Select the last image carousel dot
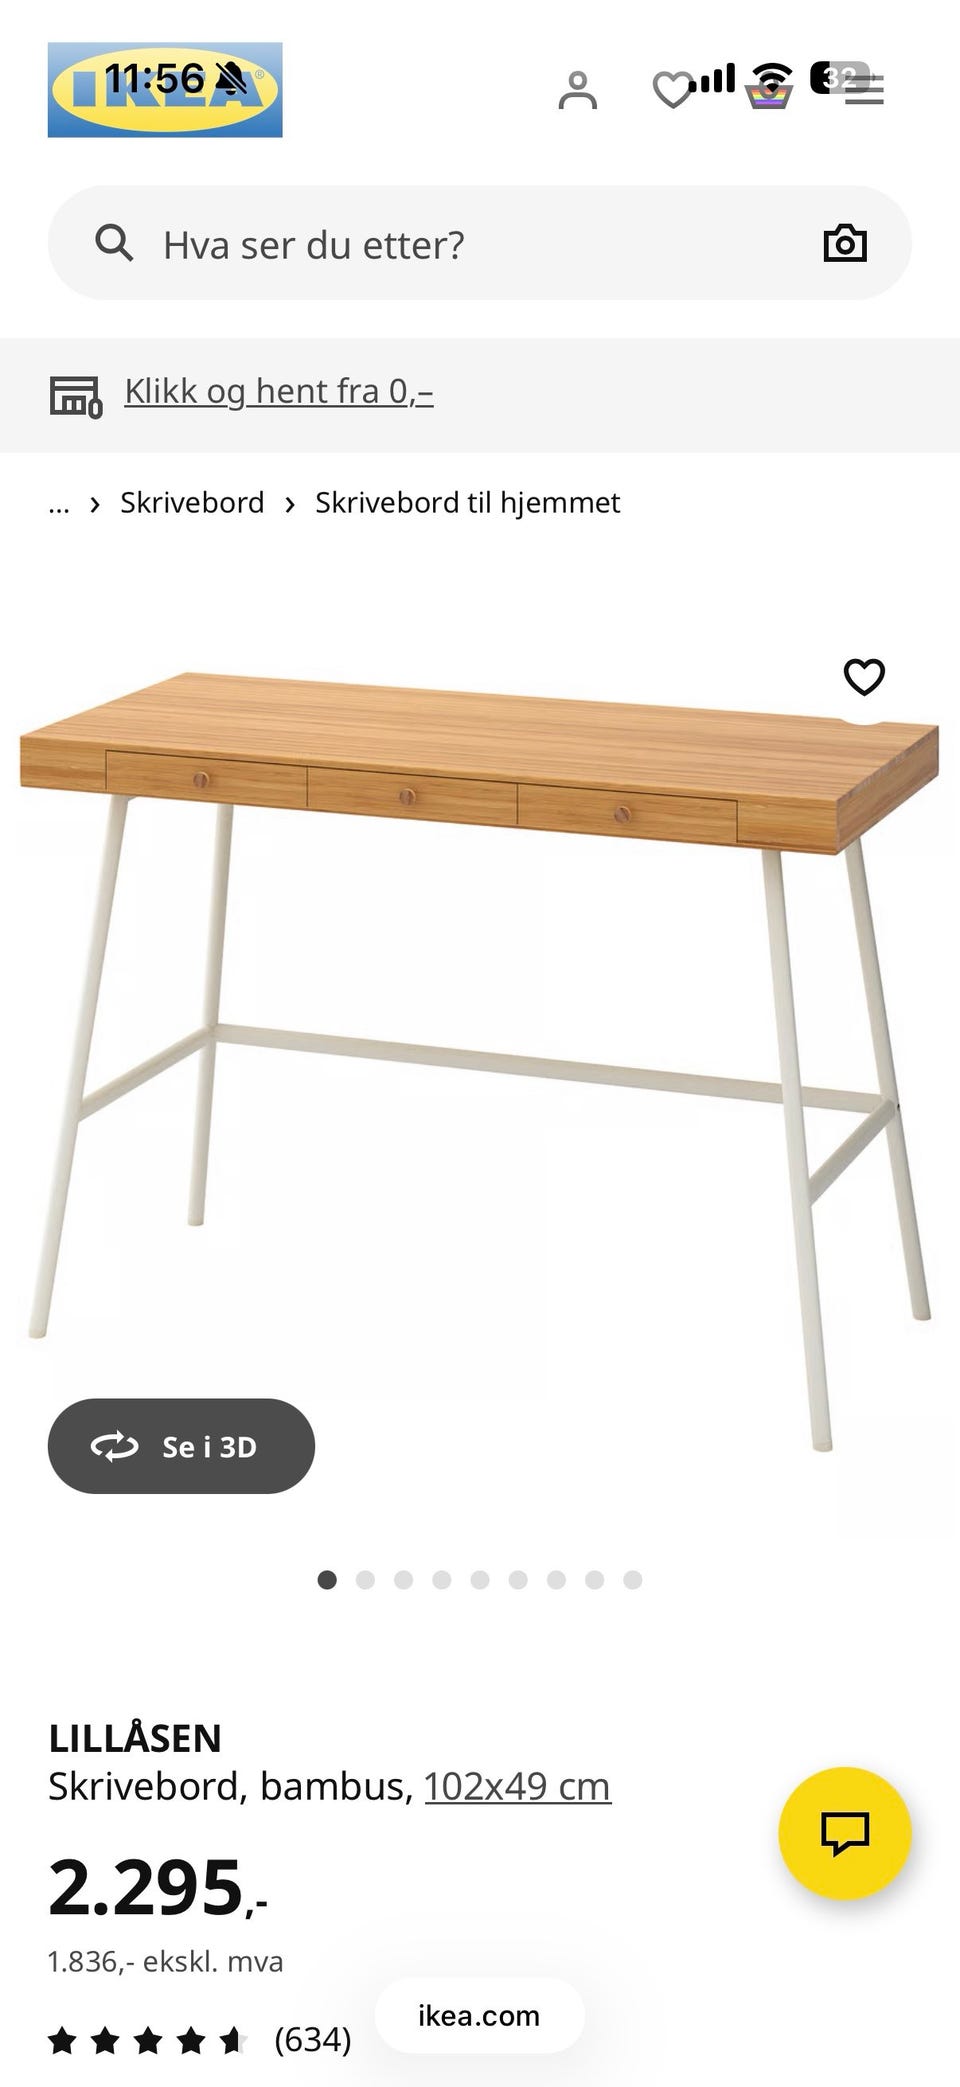Viewport: 960px width, 2087px height. (x=632, y=1580)
